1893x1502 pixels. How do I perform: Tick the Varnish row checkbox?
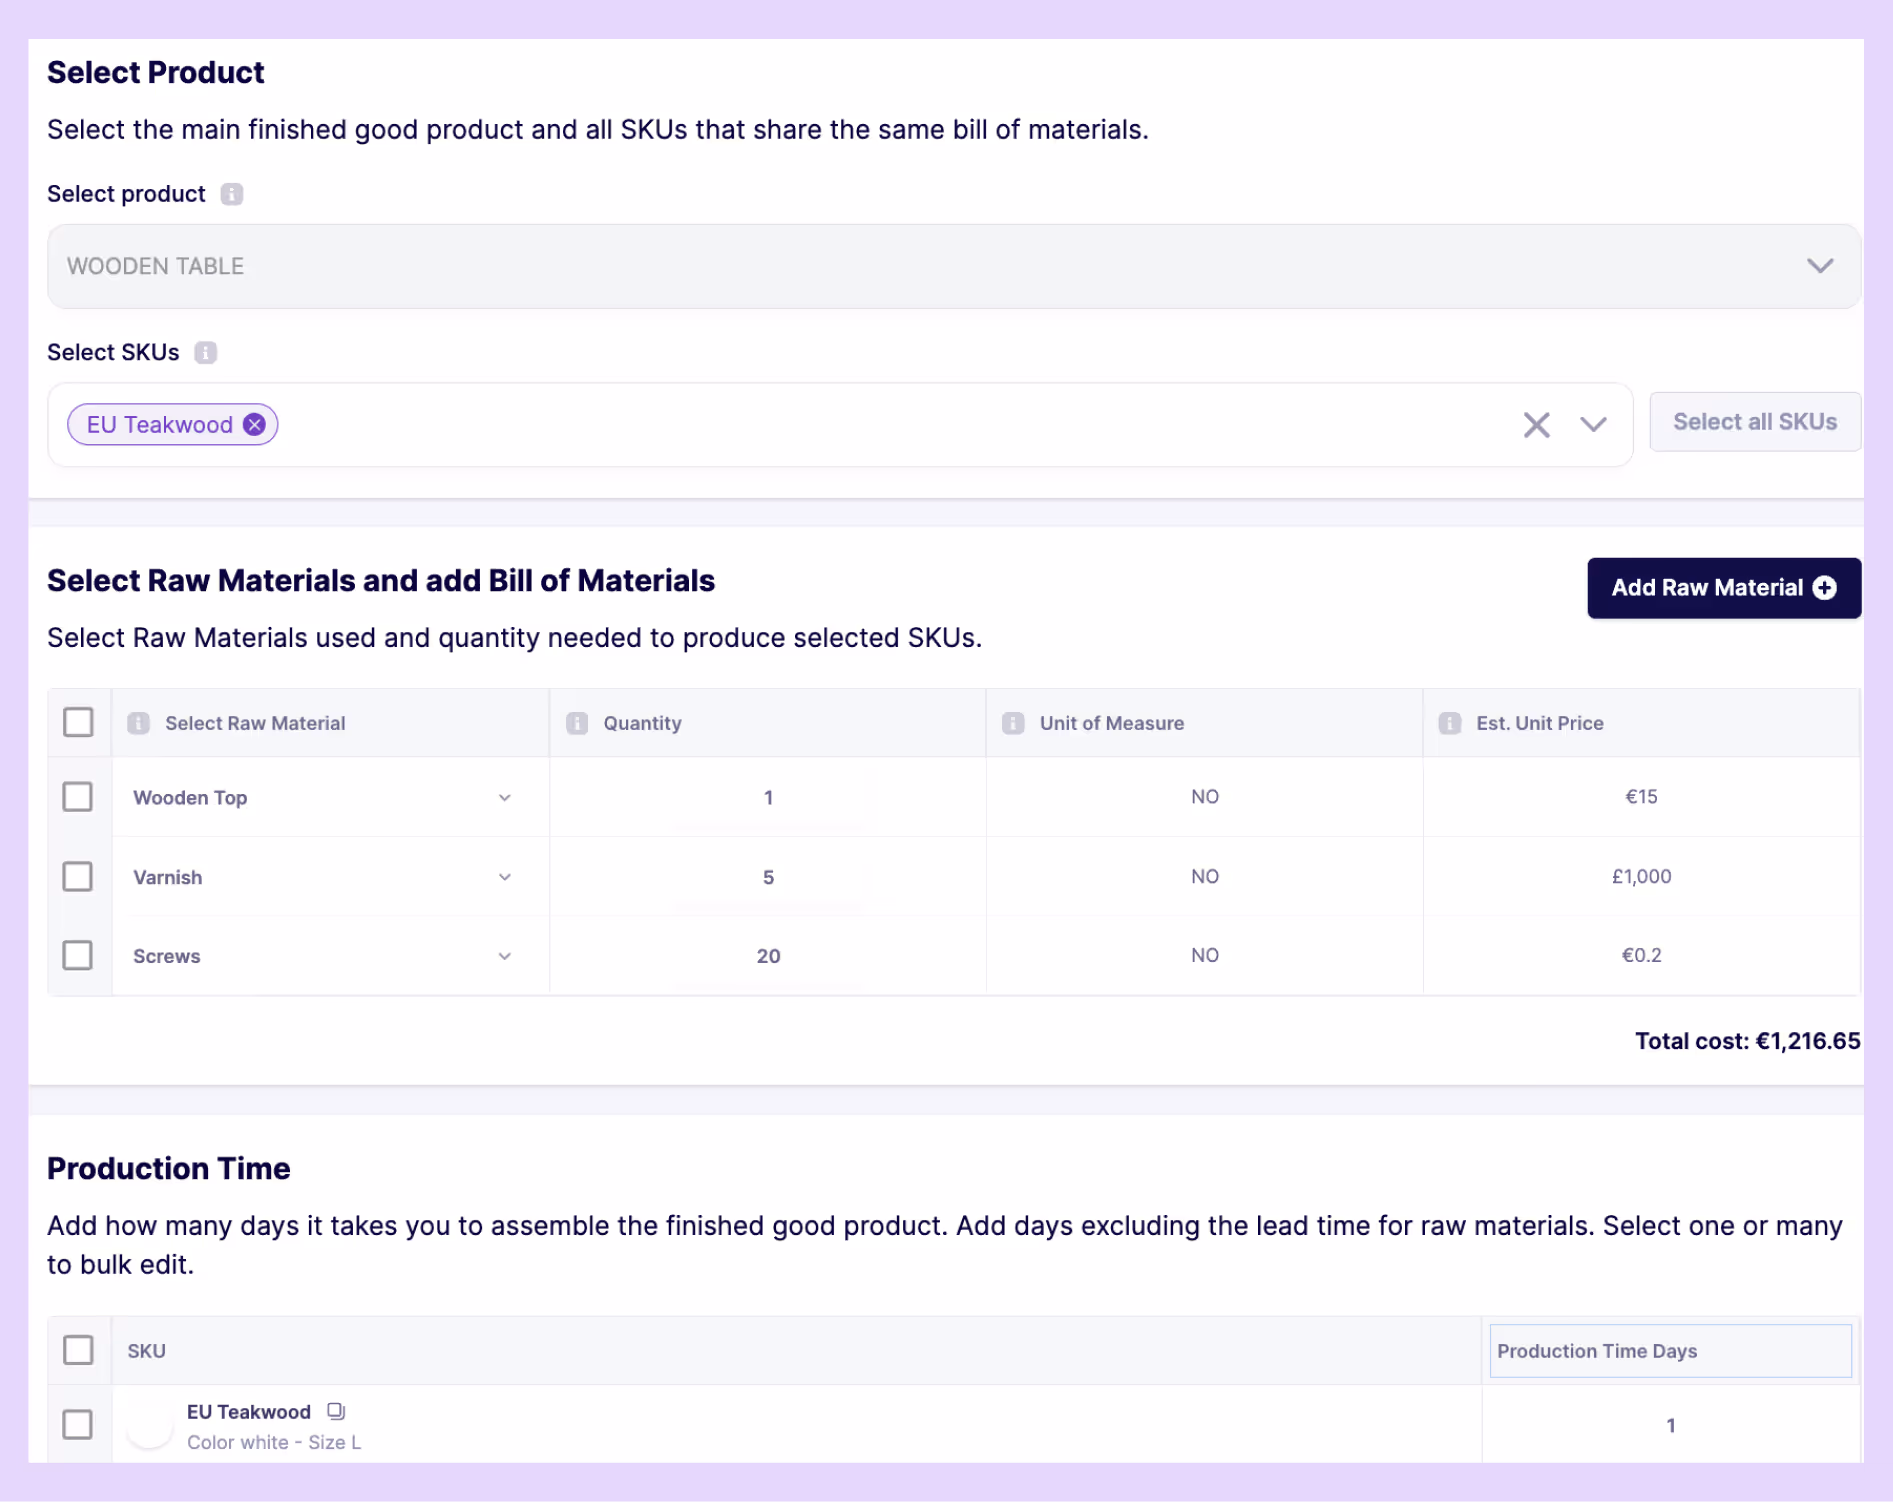tap(78, 876)
